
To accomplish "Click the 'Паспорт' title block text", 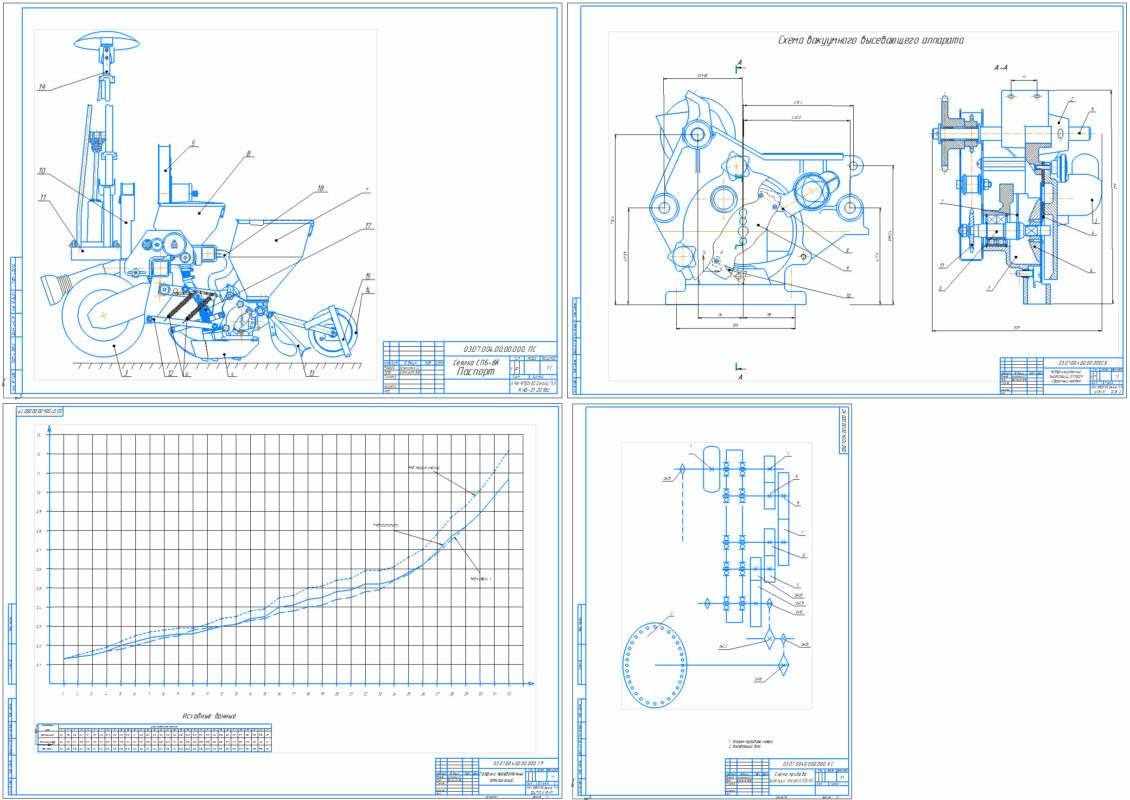I will (474, 373).
